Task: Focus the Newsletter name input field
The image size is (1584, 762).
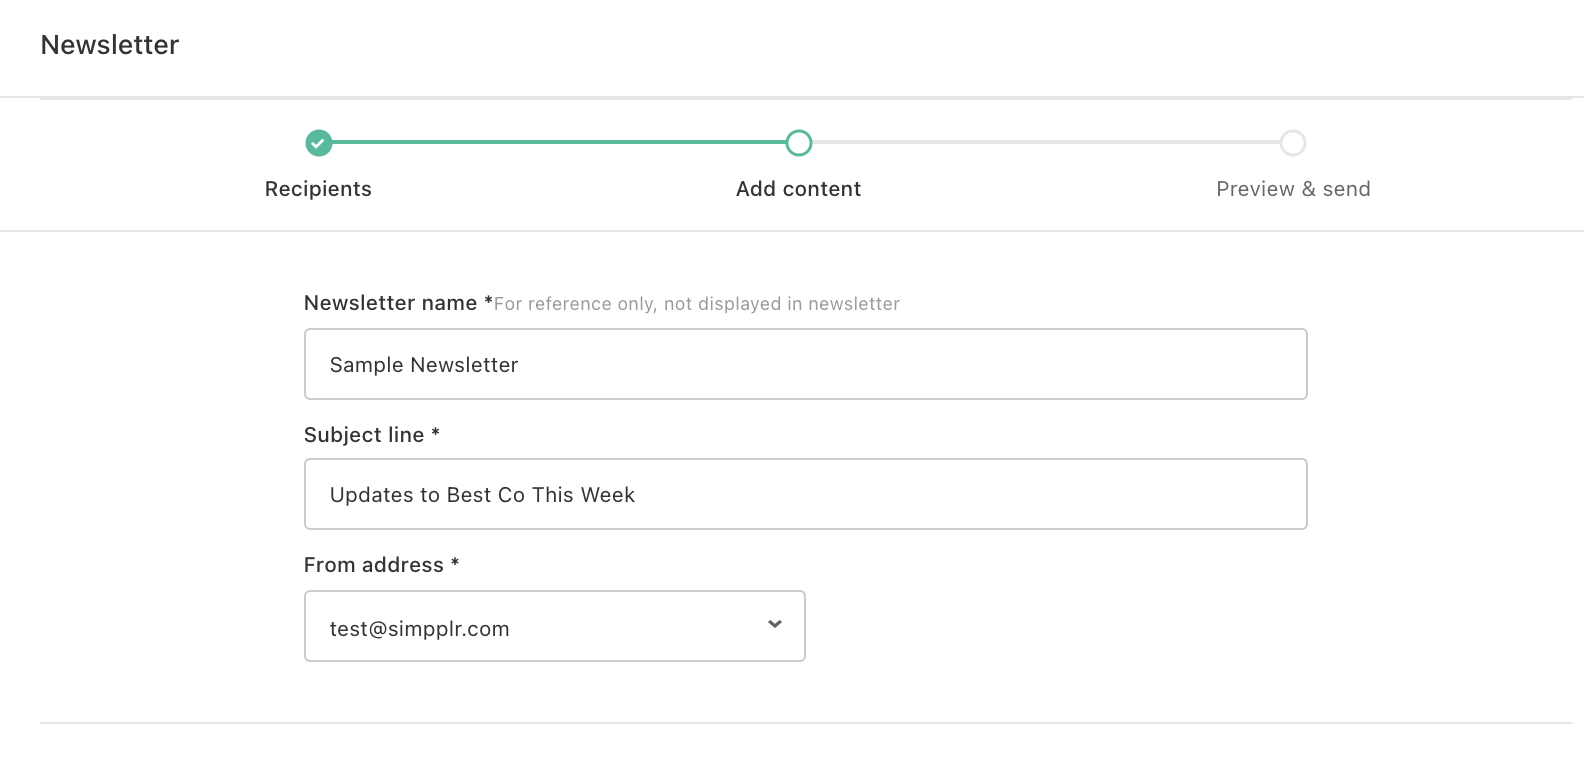Action: coord(806,364)
